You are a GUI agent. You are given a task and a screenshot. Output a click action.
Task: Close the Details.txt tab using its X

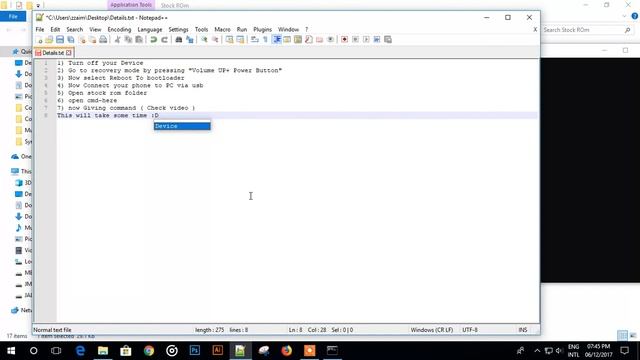[69, 53]
